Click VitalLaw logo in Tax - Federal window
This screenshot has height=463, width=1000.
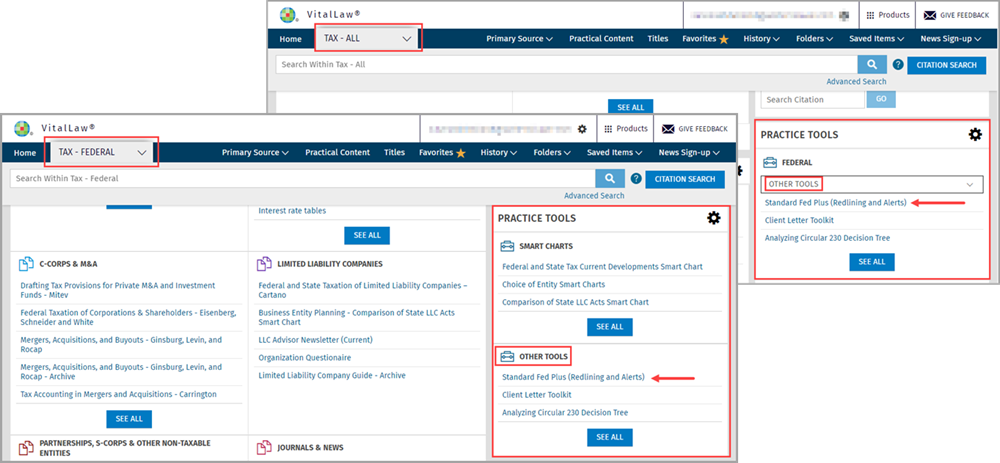(x=23, y=129)
